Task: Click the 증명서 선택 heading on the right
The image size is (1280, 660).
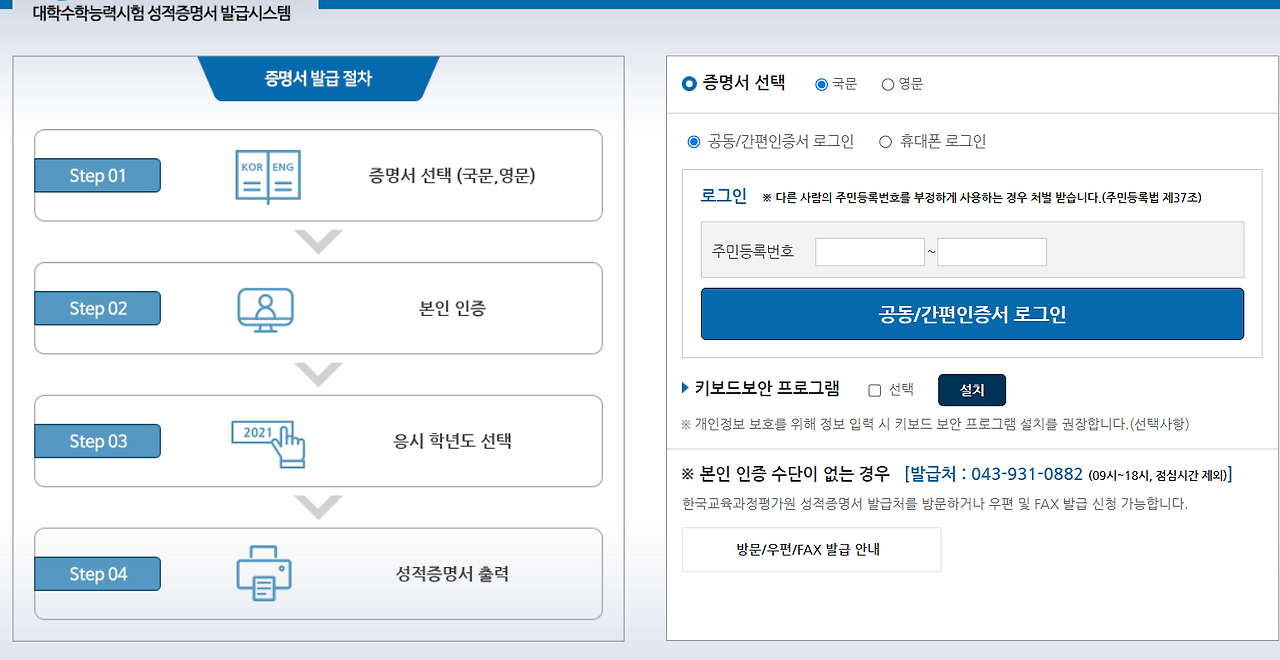Action: pos(744,83)
